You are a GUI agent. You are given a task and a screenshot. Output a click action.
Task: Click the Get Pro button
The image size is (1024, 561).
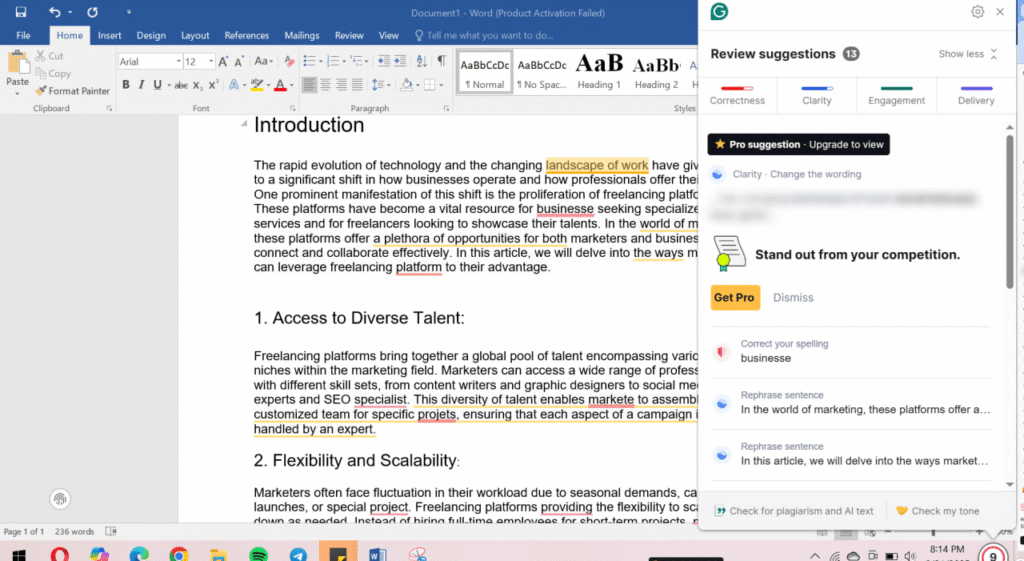pos(735,297)
